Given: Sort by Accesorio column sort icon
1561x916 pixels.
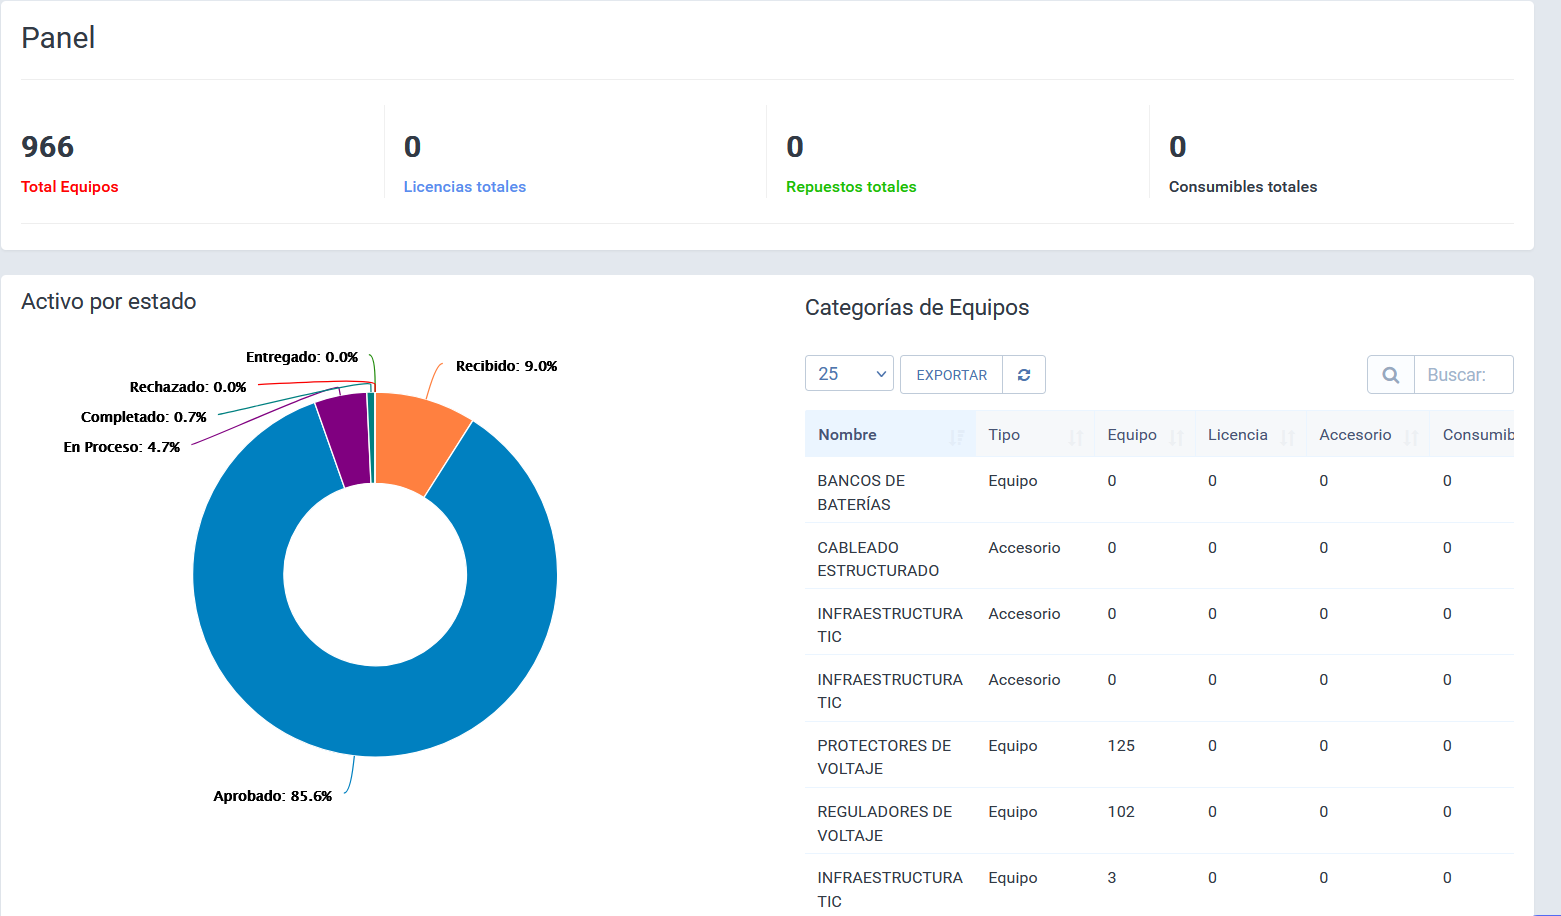Looking at the screenshot, I should coord(1411,436).
